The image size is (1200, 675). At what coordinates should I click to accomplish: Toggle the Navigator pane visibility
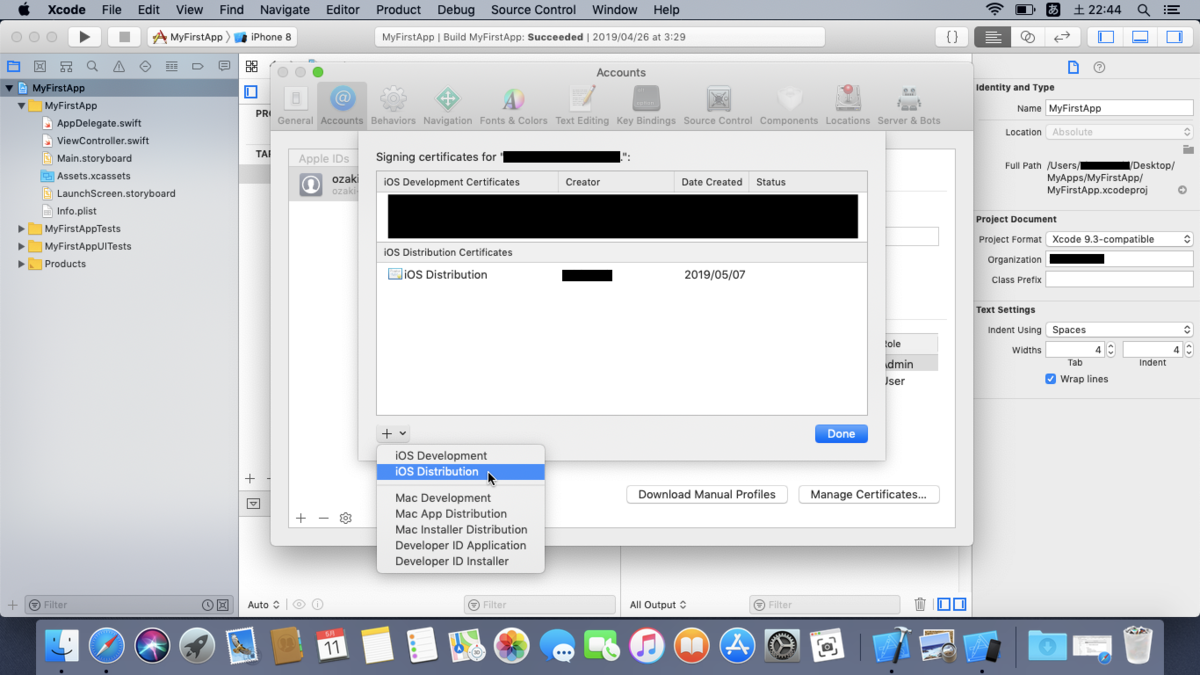pos(1106,37)
